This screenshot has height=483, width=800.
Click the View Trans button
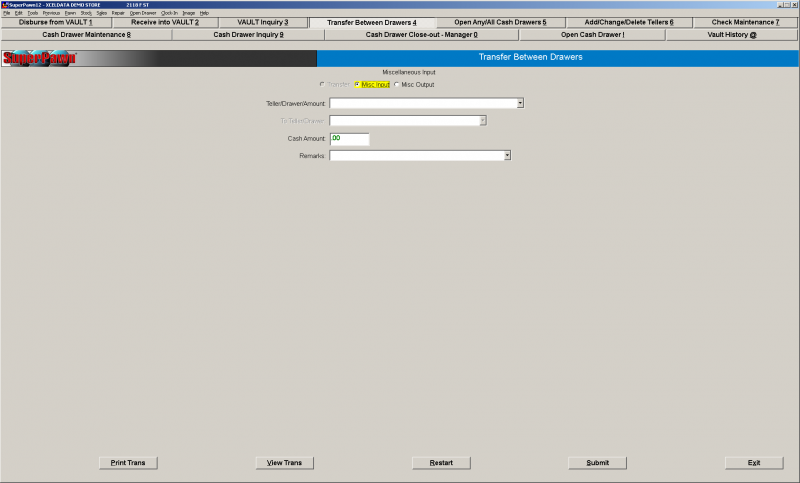click(x=285, y=463)
